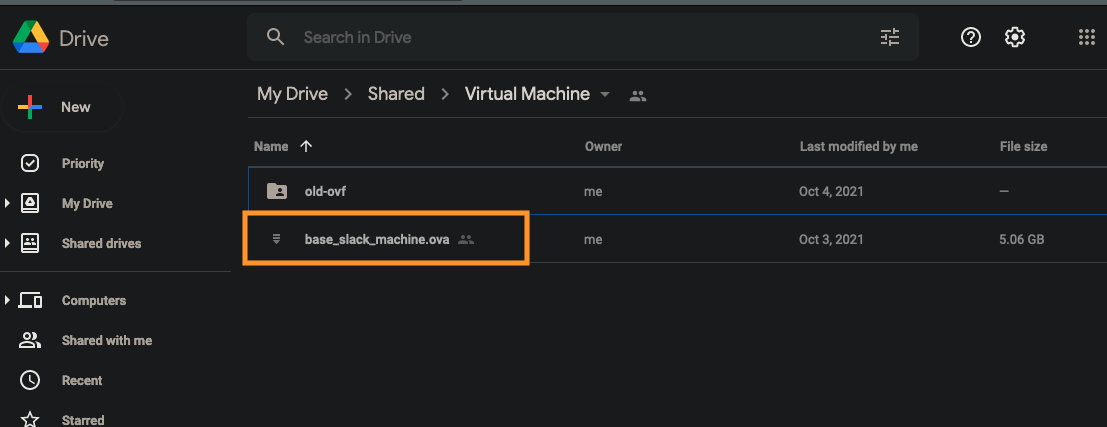Viewport: 1107px width, 427px height.
Task: Sort by the Name column header
Action: click(271, 146)
